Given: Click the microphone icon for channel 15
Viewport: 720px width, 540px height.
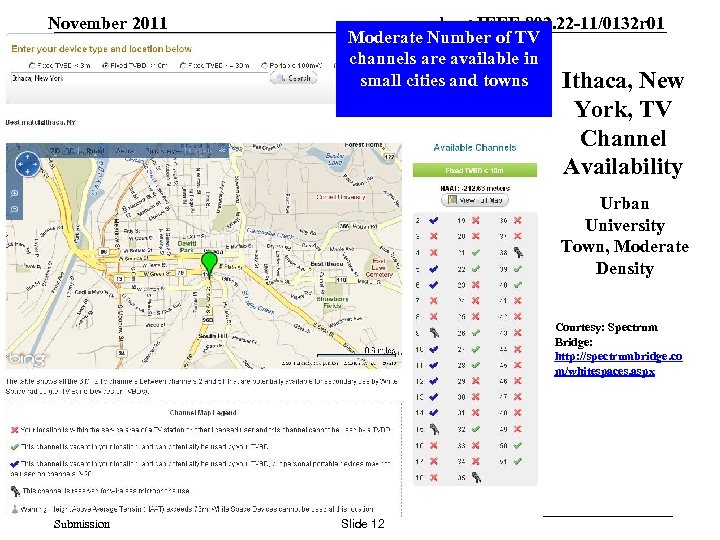Looking at the screenshot, I should (434, 429).
